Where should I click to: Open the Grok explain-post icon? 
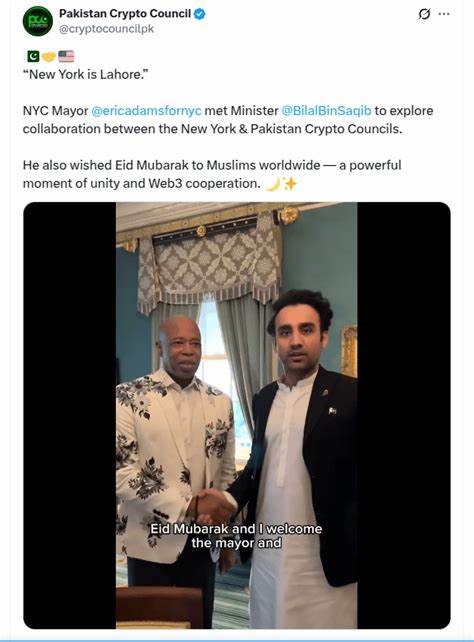(x=424, y=14)
